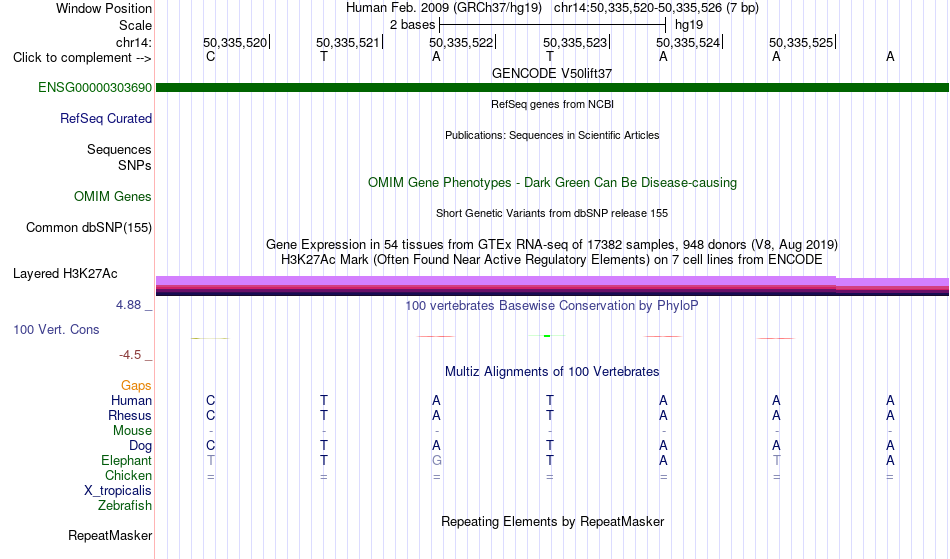Select the Chicken species row label
The height and width of the screenshot is (559, 950).
click(x=128, y=476)
